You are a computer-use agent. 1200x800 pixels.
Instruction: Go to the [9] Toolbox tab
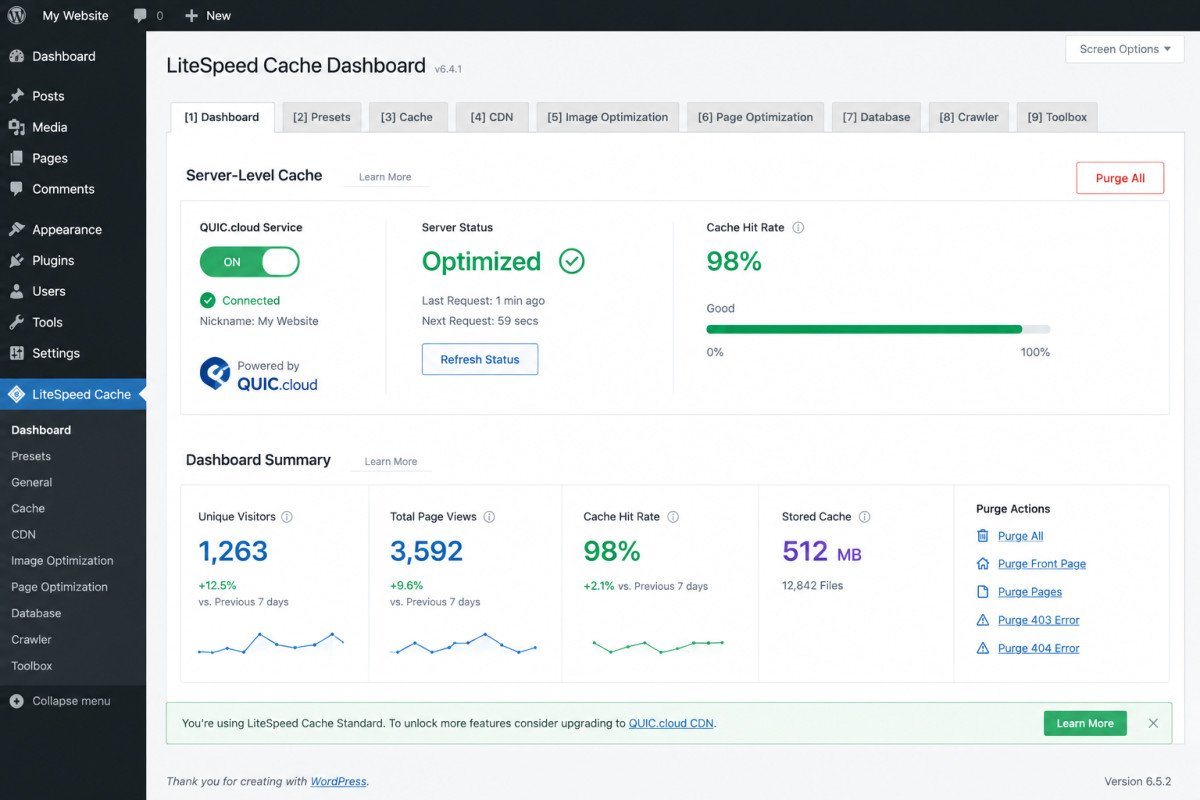tap(1057, 117)
